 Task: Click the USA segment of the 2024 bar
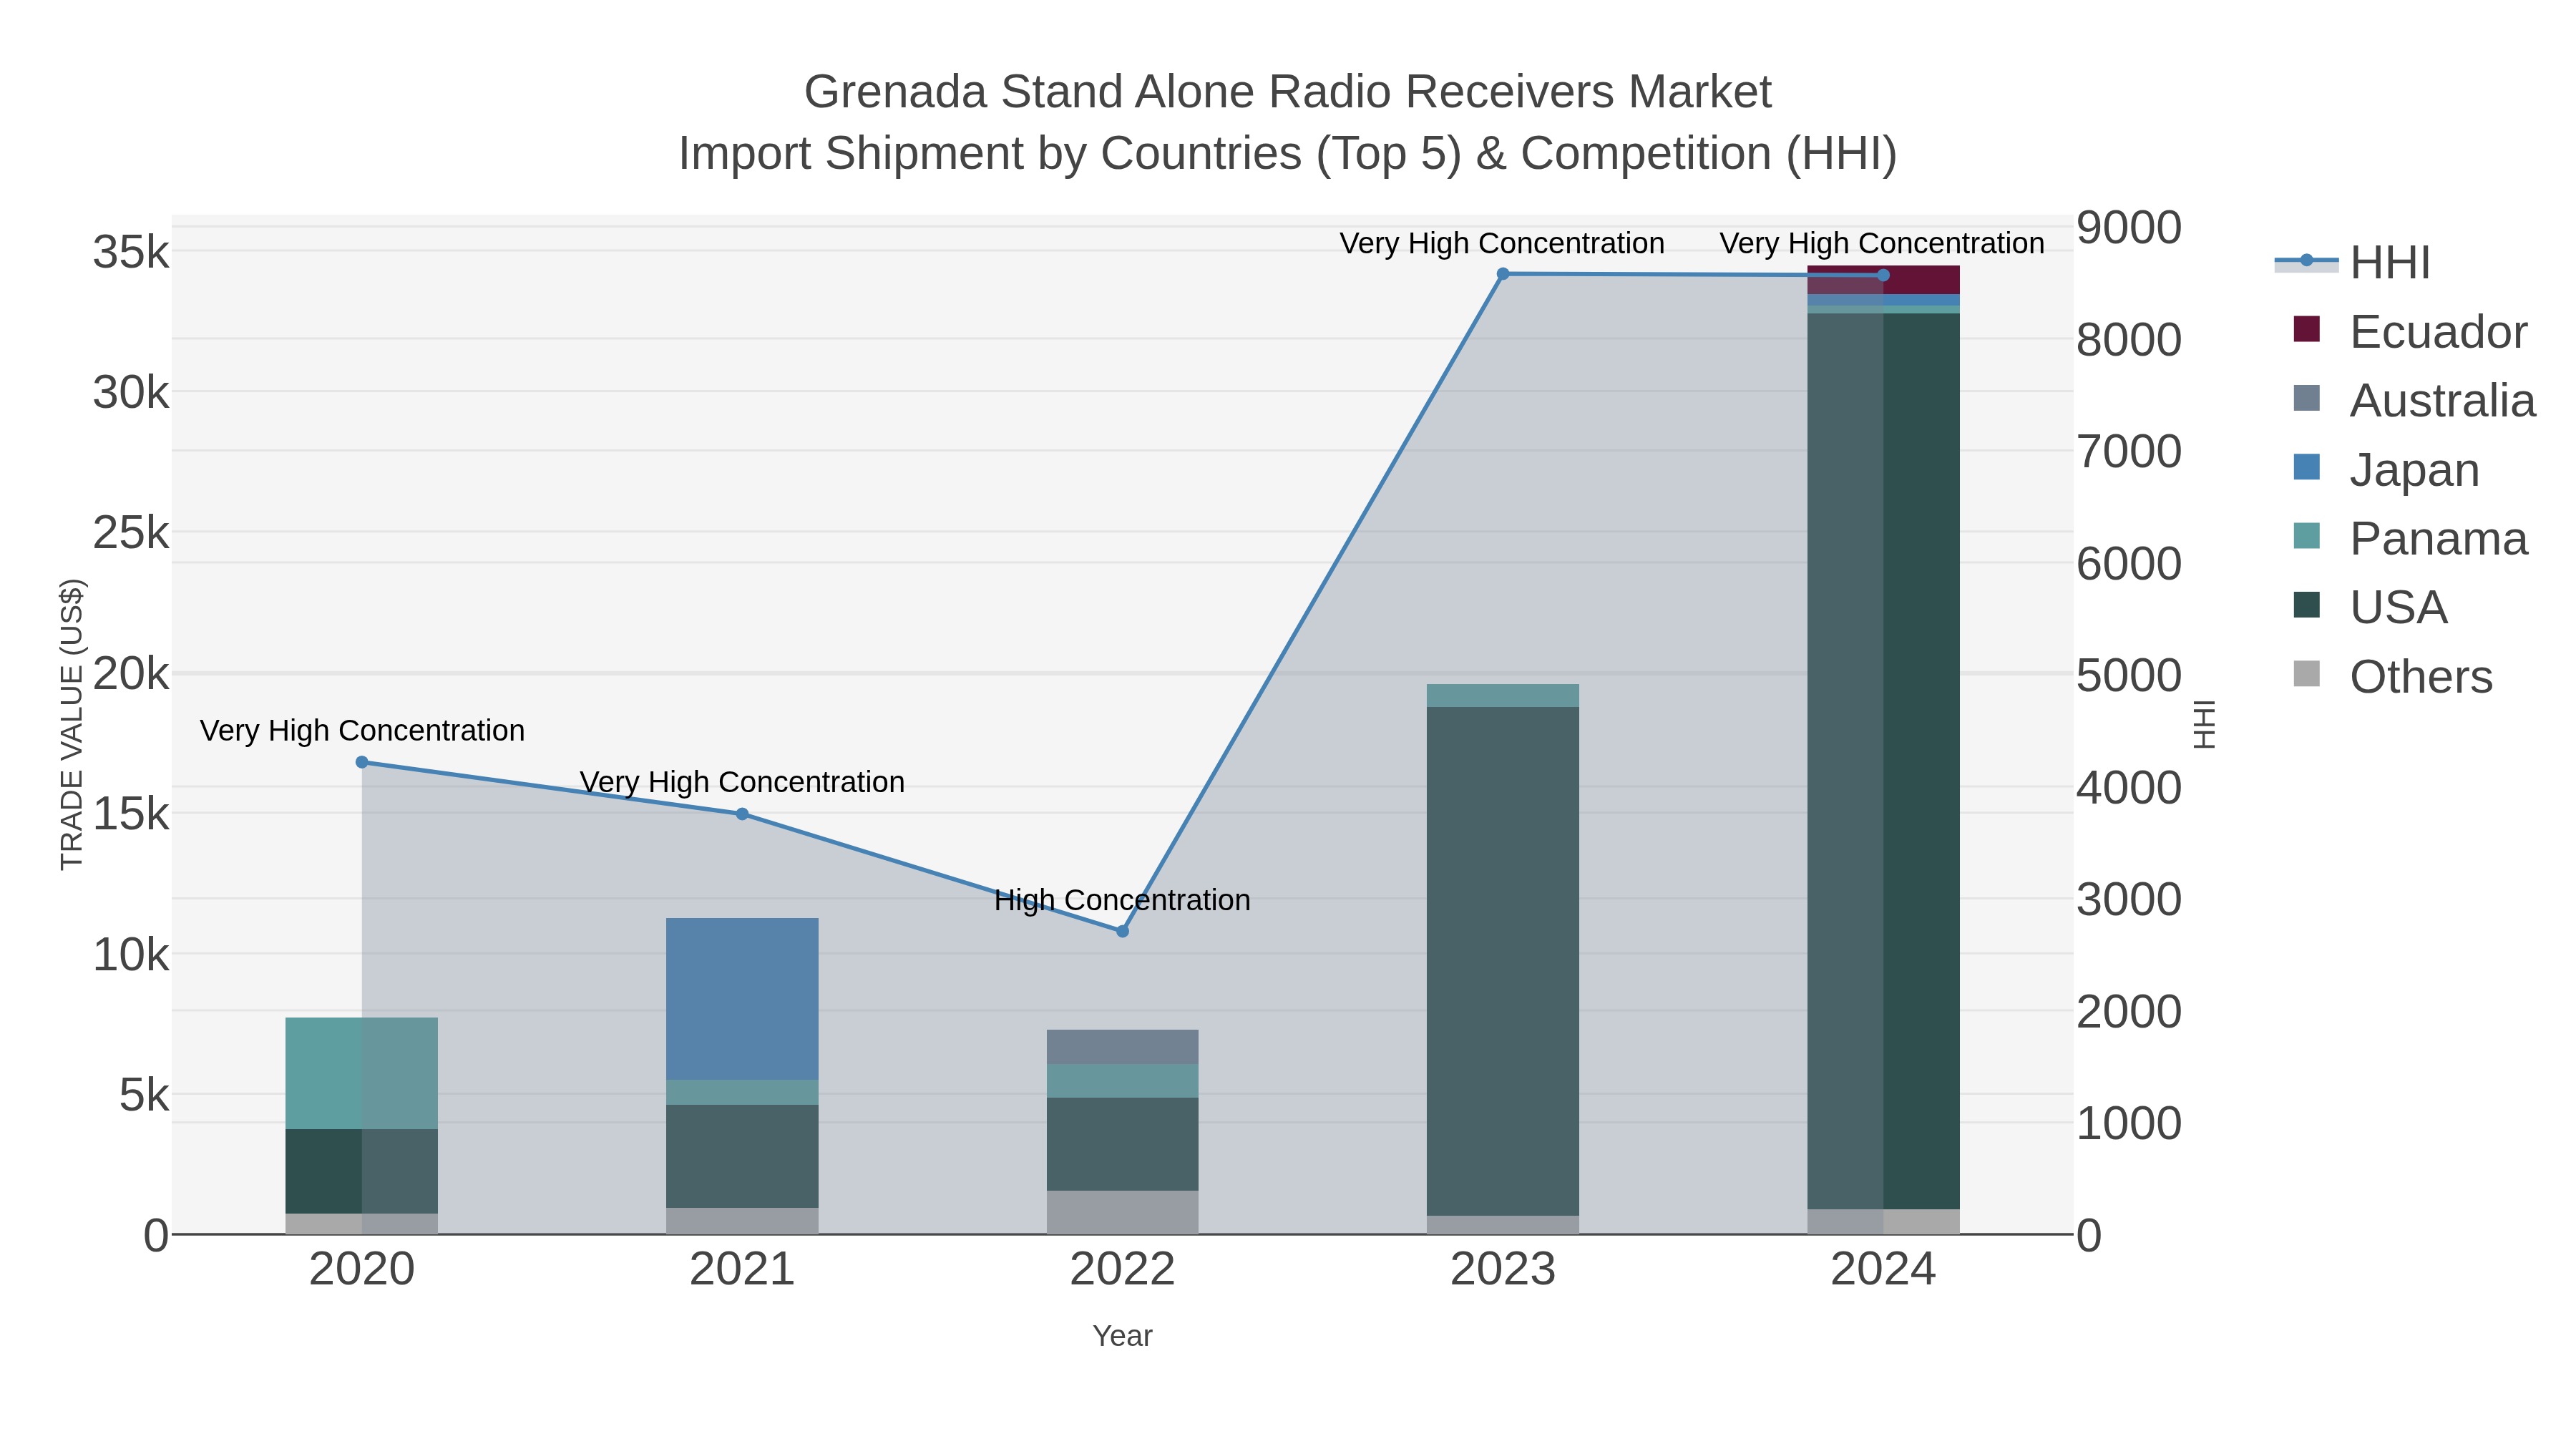pos(1883,761)
